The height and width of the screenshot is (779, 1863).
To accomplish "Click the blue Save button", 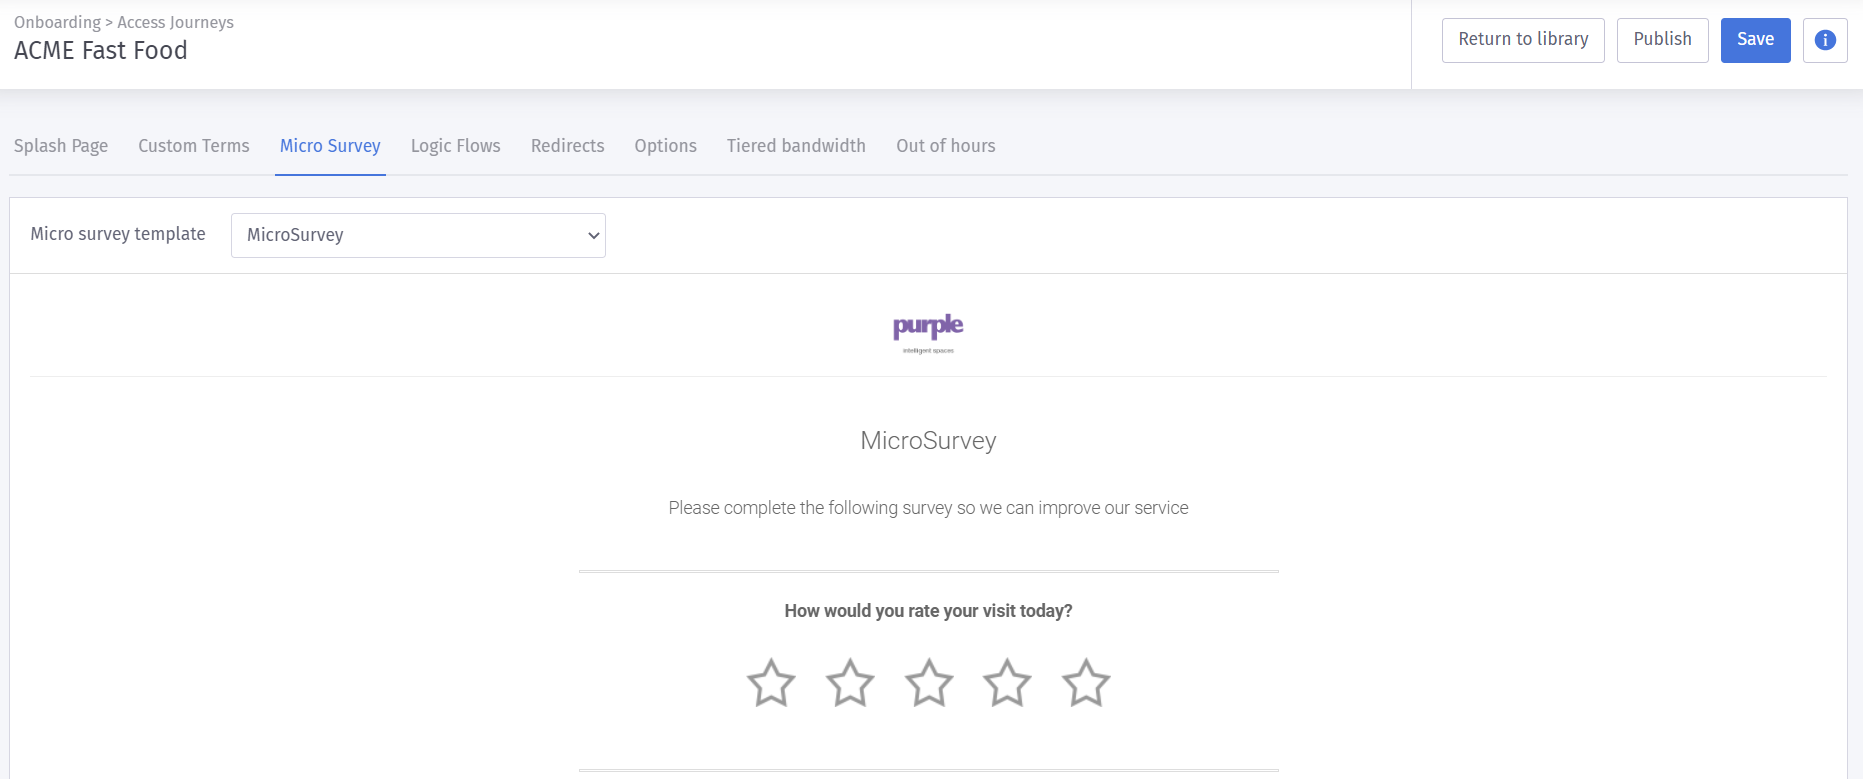I will 1755,40.
